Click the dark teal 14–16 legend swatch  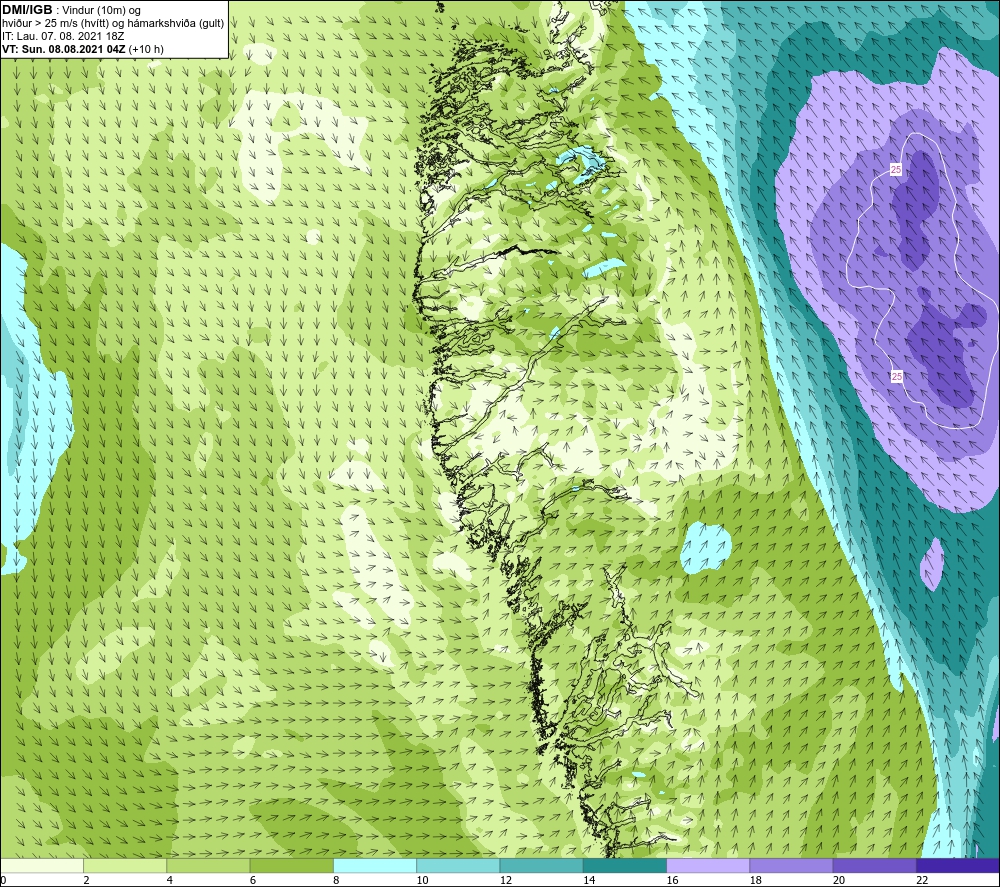tap(625, 865)
